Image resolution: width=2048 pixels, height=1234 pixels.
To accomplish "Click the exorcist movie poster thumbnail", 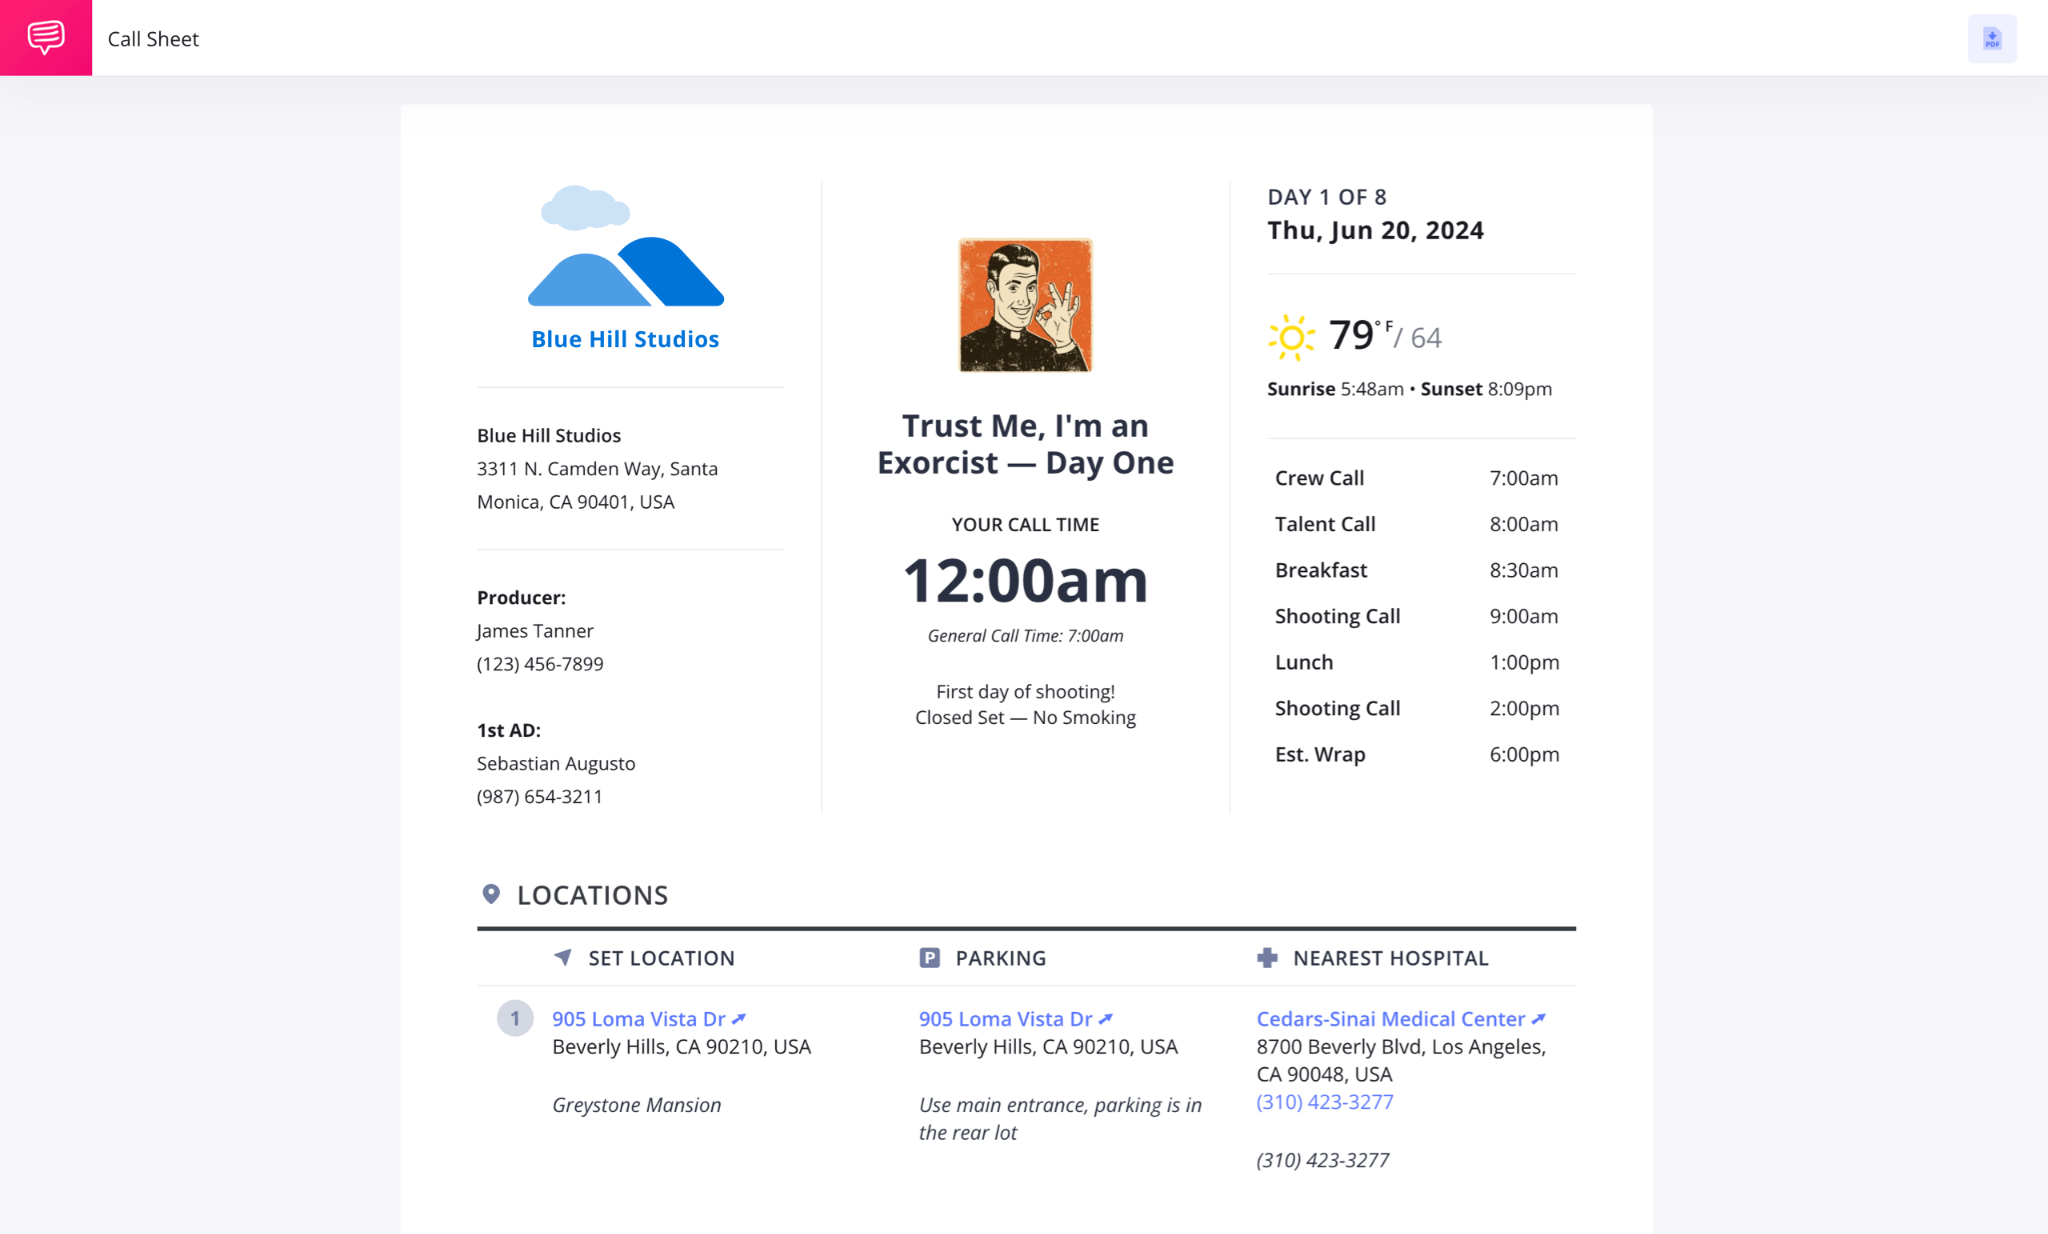I will tap(1025, 305).
